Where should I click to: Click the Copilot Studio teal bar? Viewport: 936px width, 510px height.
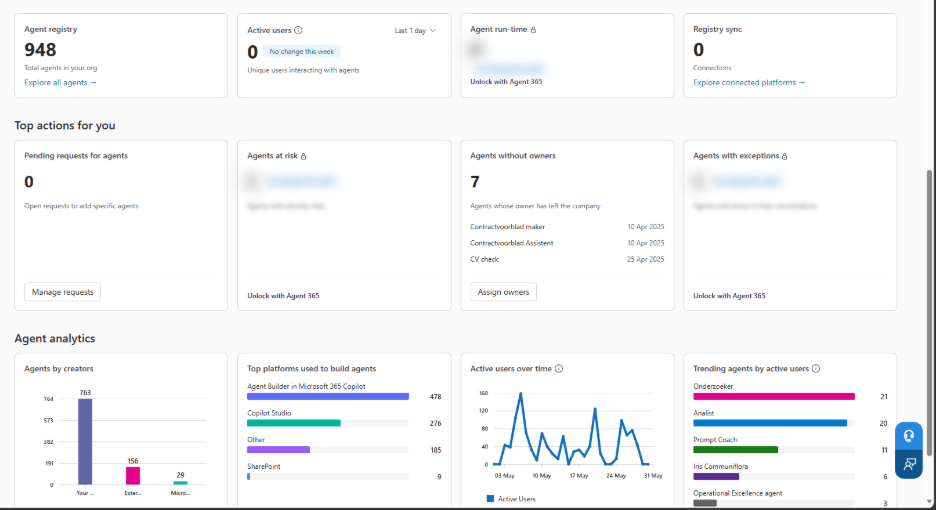[294, 423]
